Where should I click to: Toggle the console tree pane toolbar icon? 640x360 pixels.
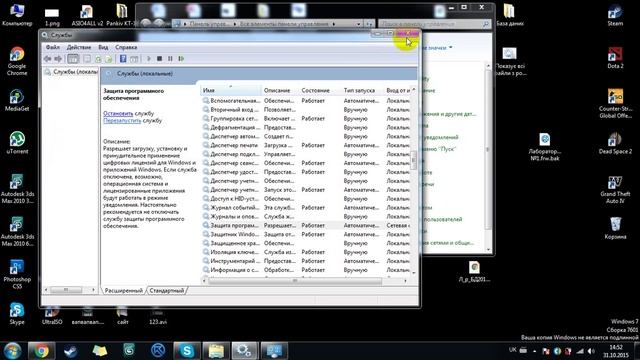click(x=73, y=59)
